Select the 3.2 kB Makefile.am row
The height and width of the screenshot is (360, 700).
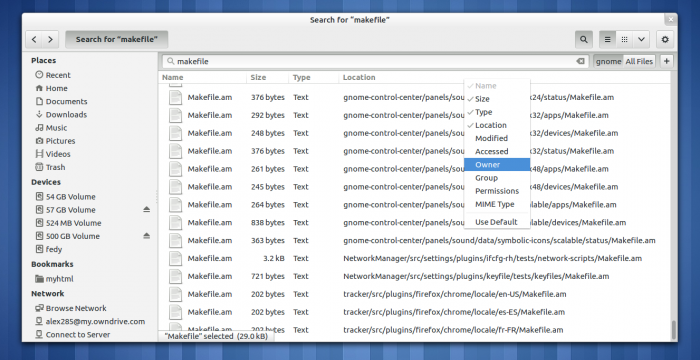click(x=414, y=258)
